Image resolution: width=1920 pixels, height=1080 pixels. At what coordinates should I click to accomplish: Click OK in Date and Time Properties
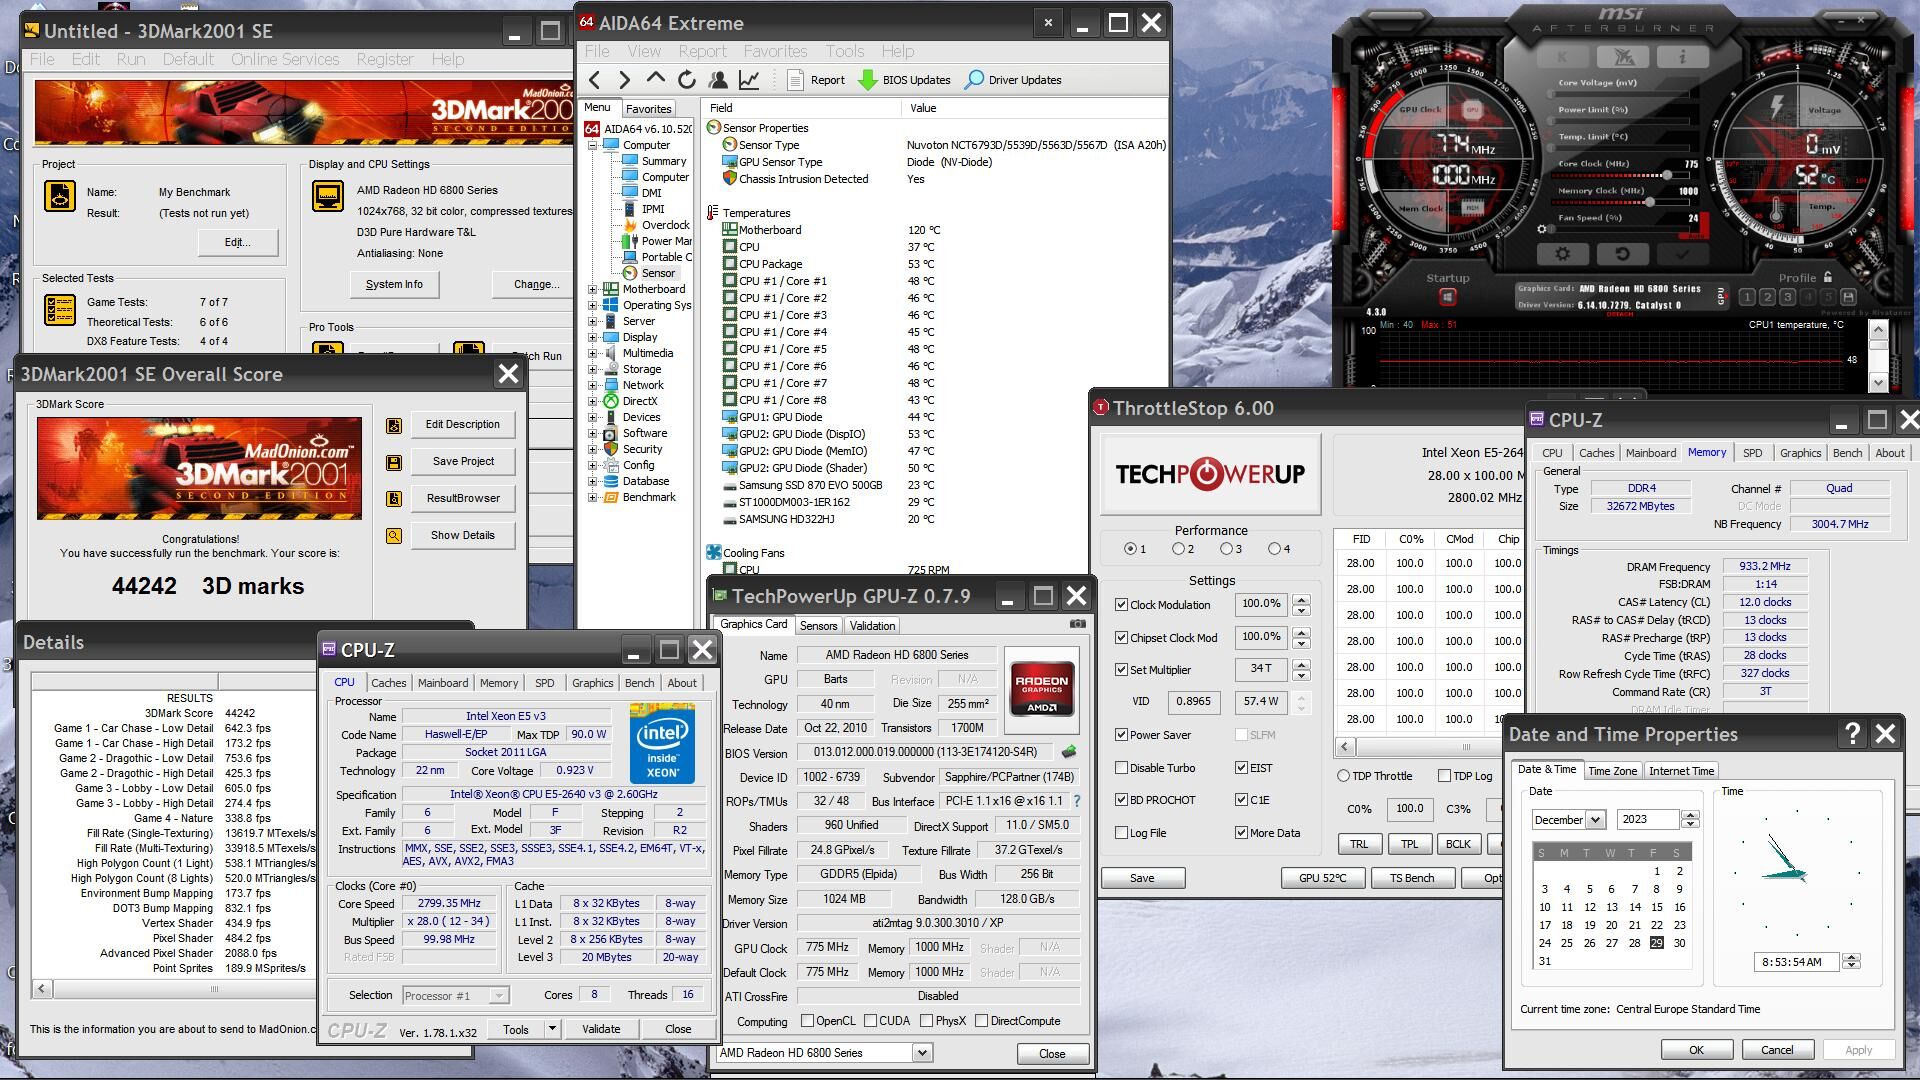(1696, 1050)
